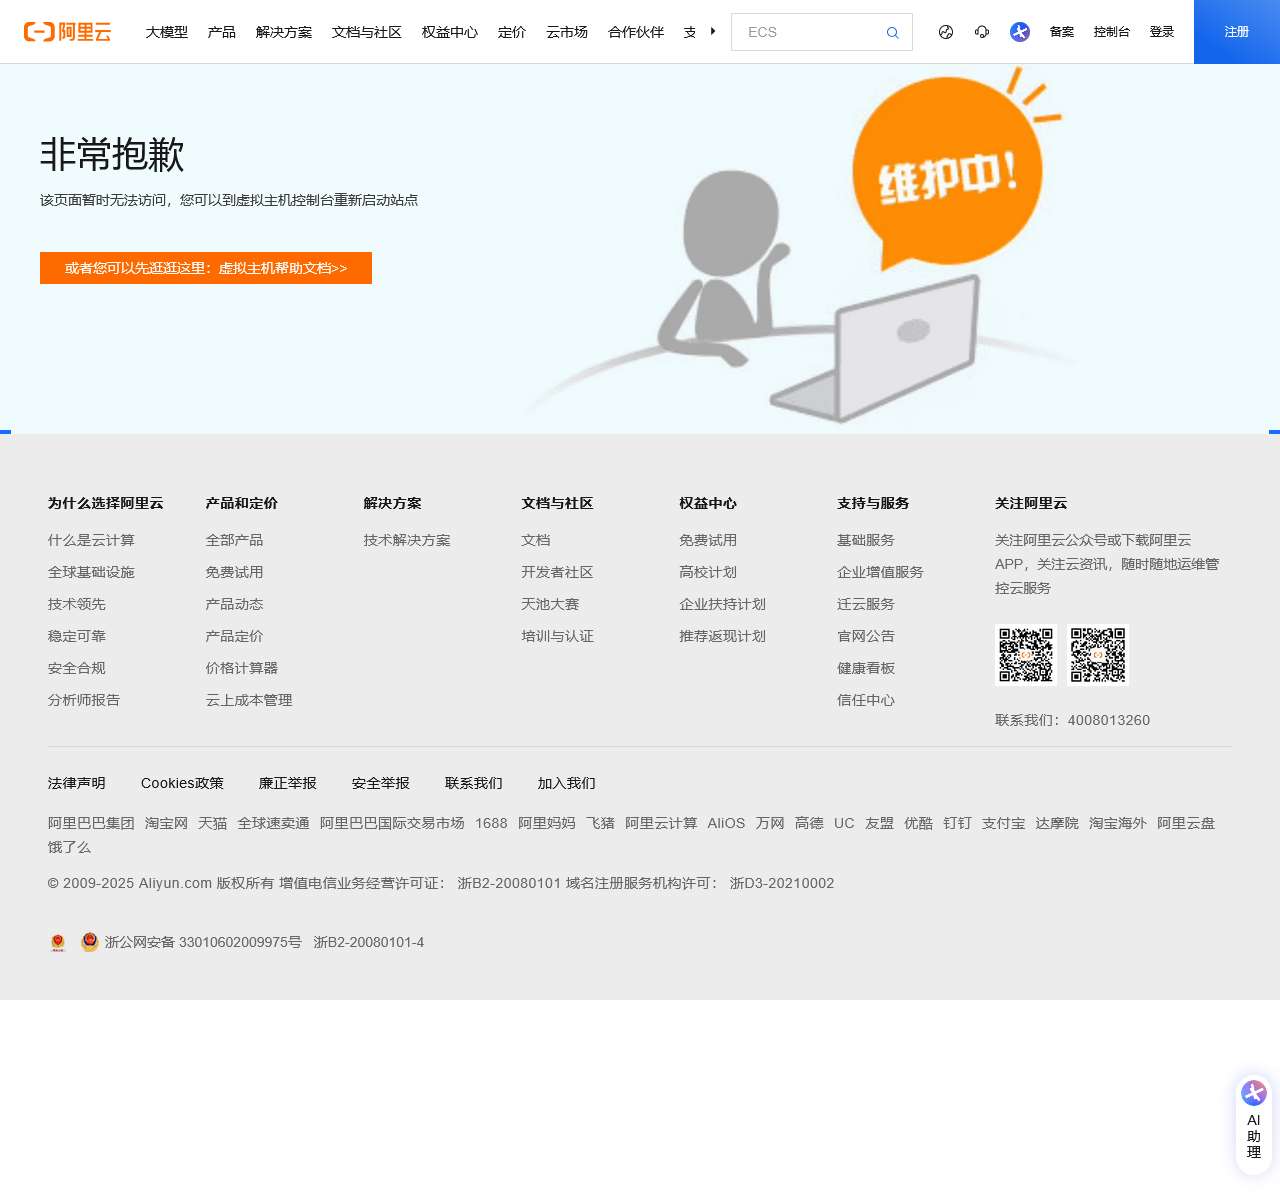Click 法律声明 in footer

pos(77,783)
